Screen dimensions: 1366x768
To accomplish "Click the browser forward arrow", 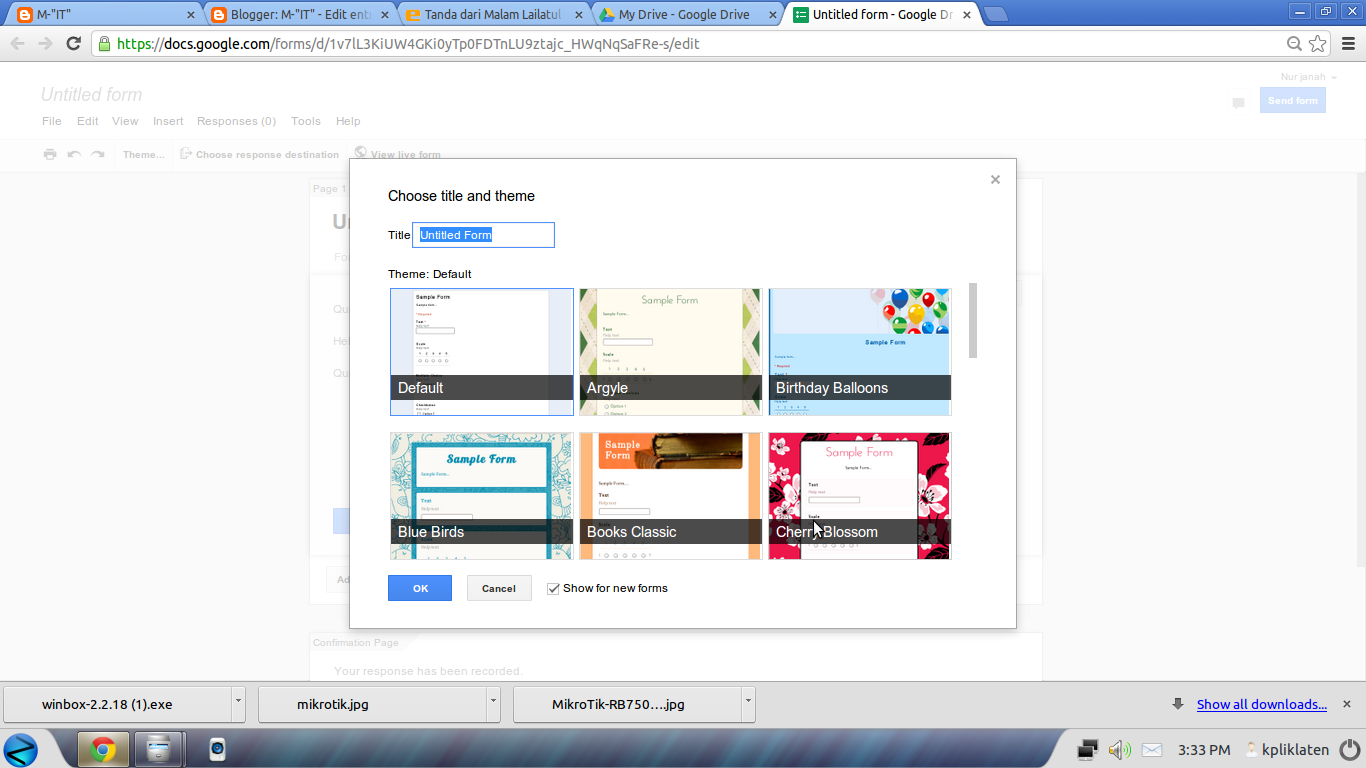I will [x=45, y=43].
